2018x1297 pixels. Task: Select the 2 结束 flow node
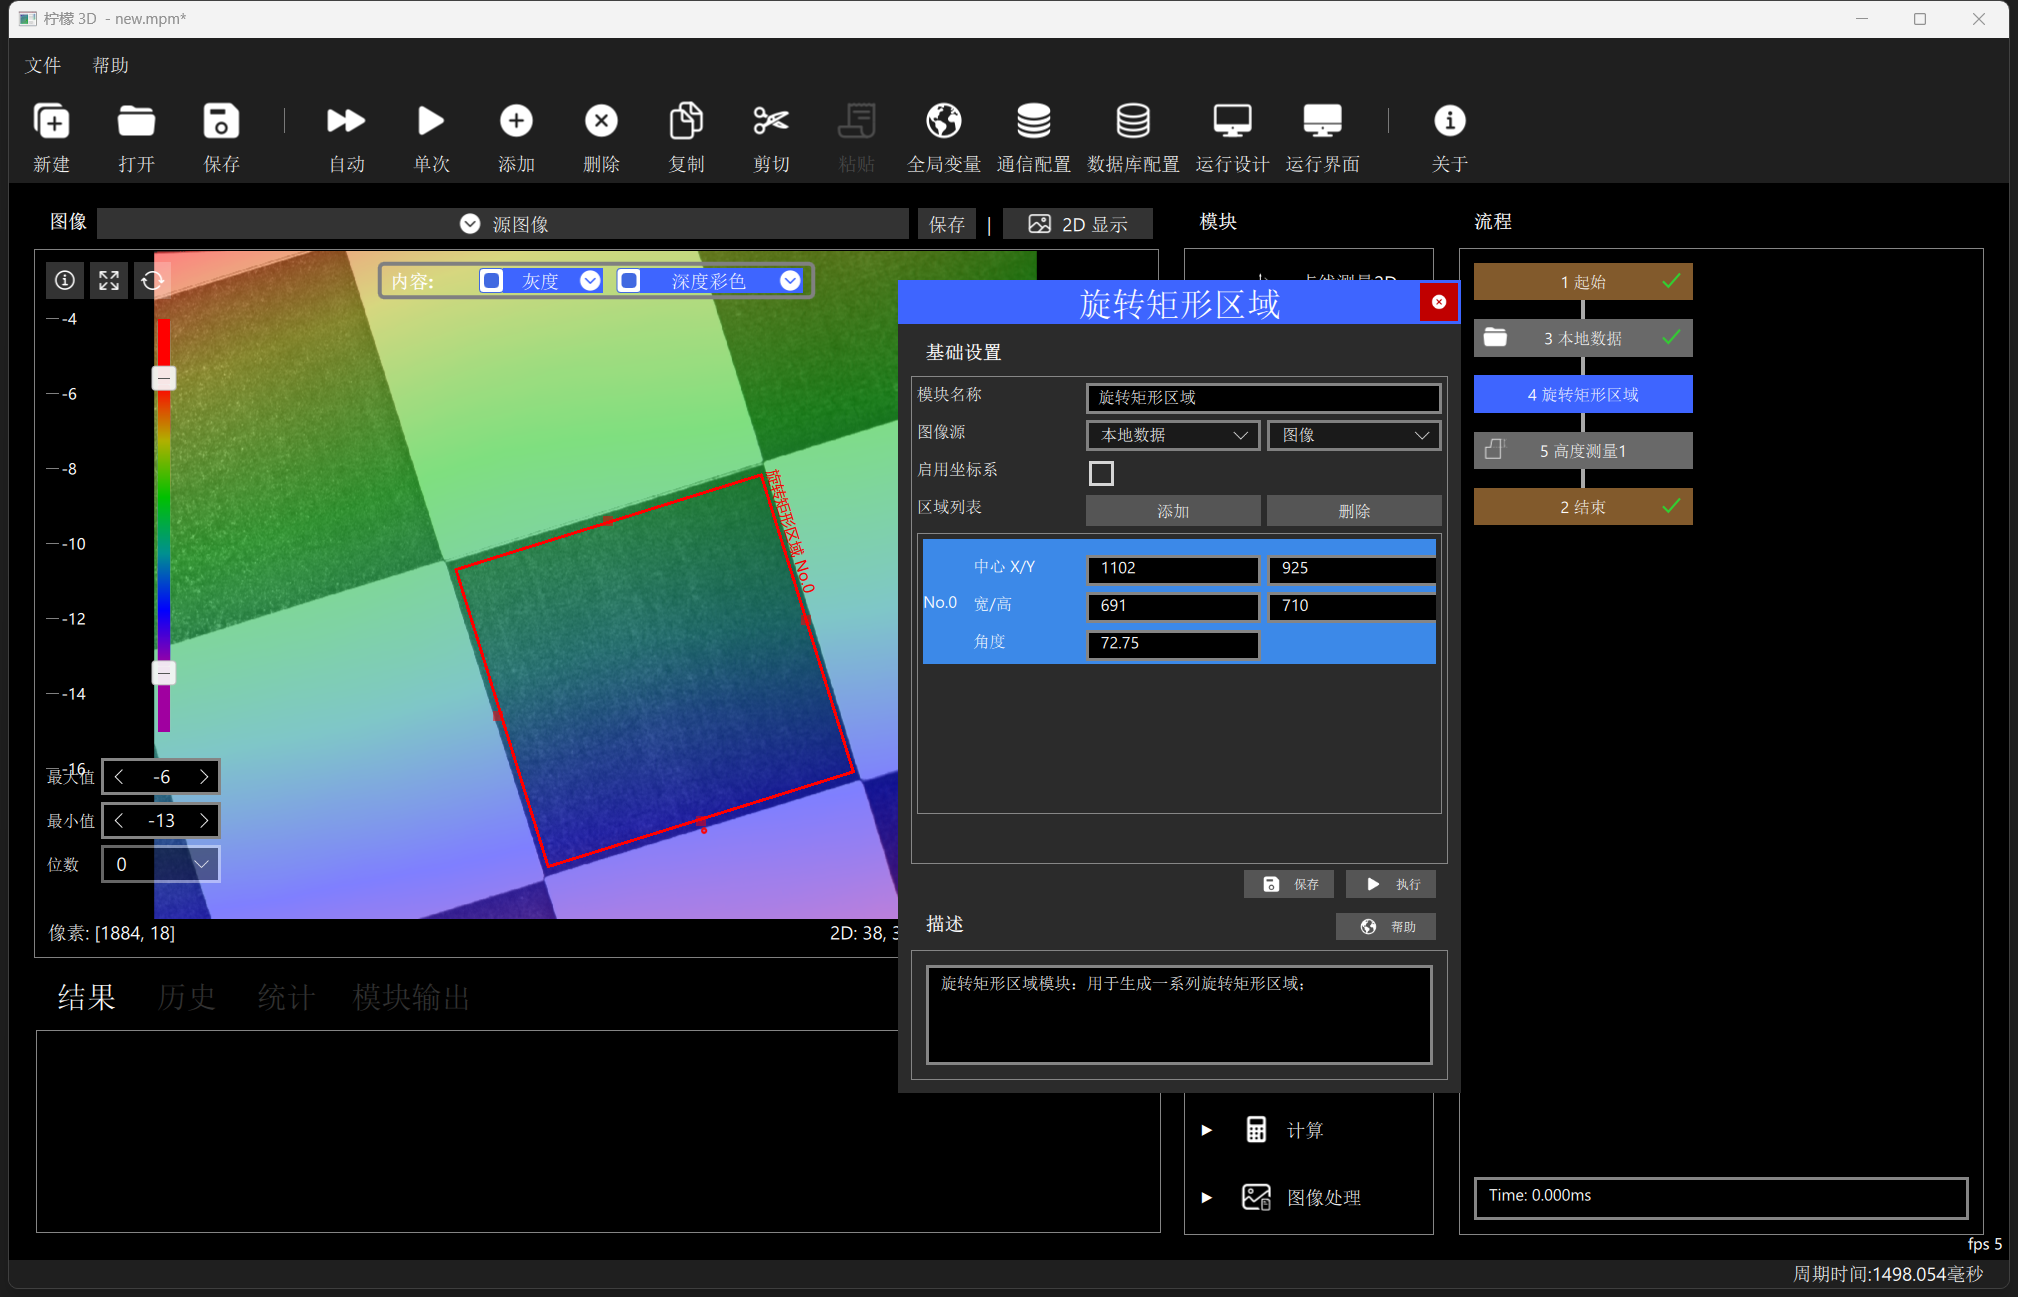click(x=1583, y=507)
